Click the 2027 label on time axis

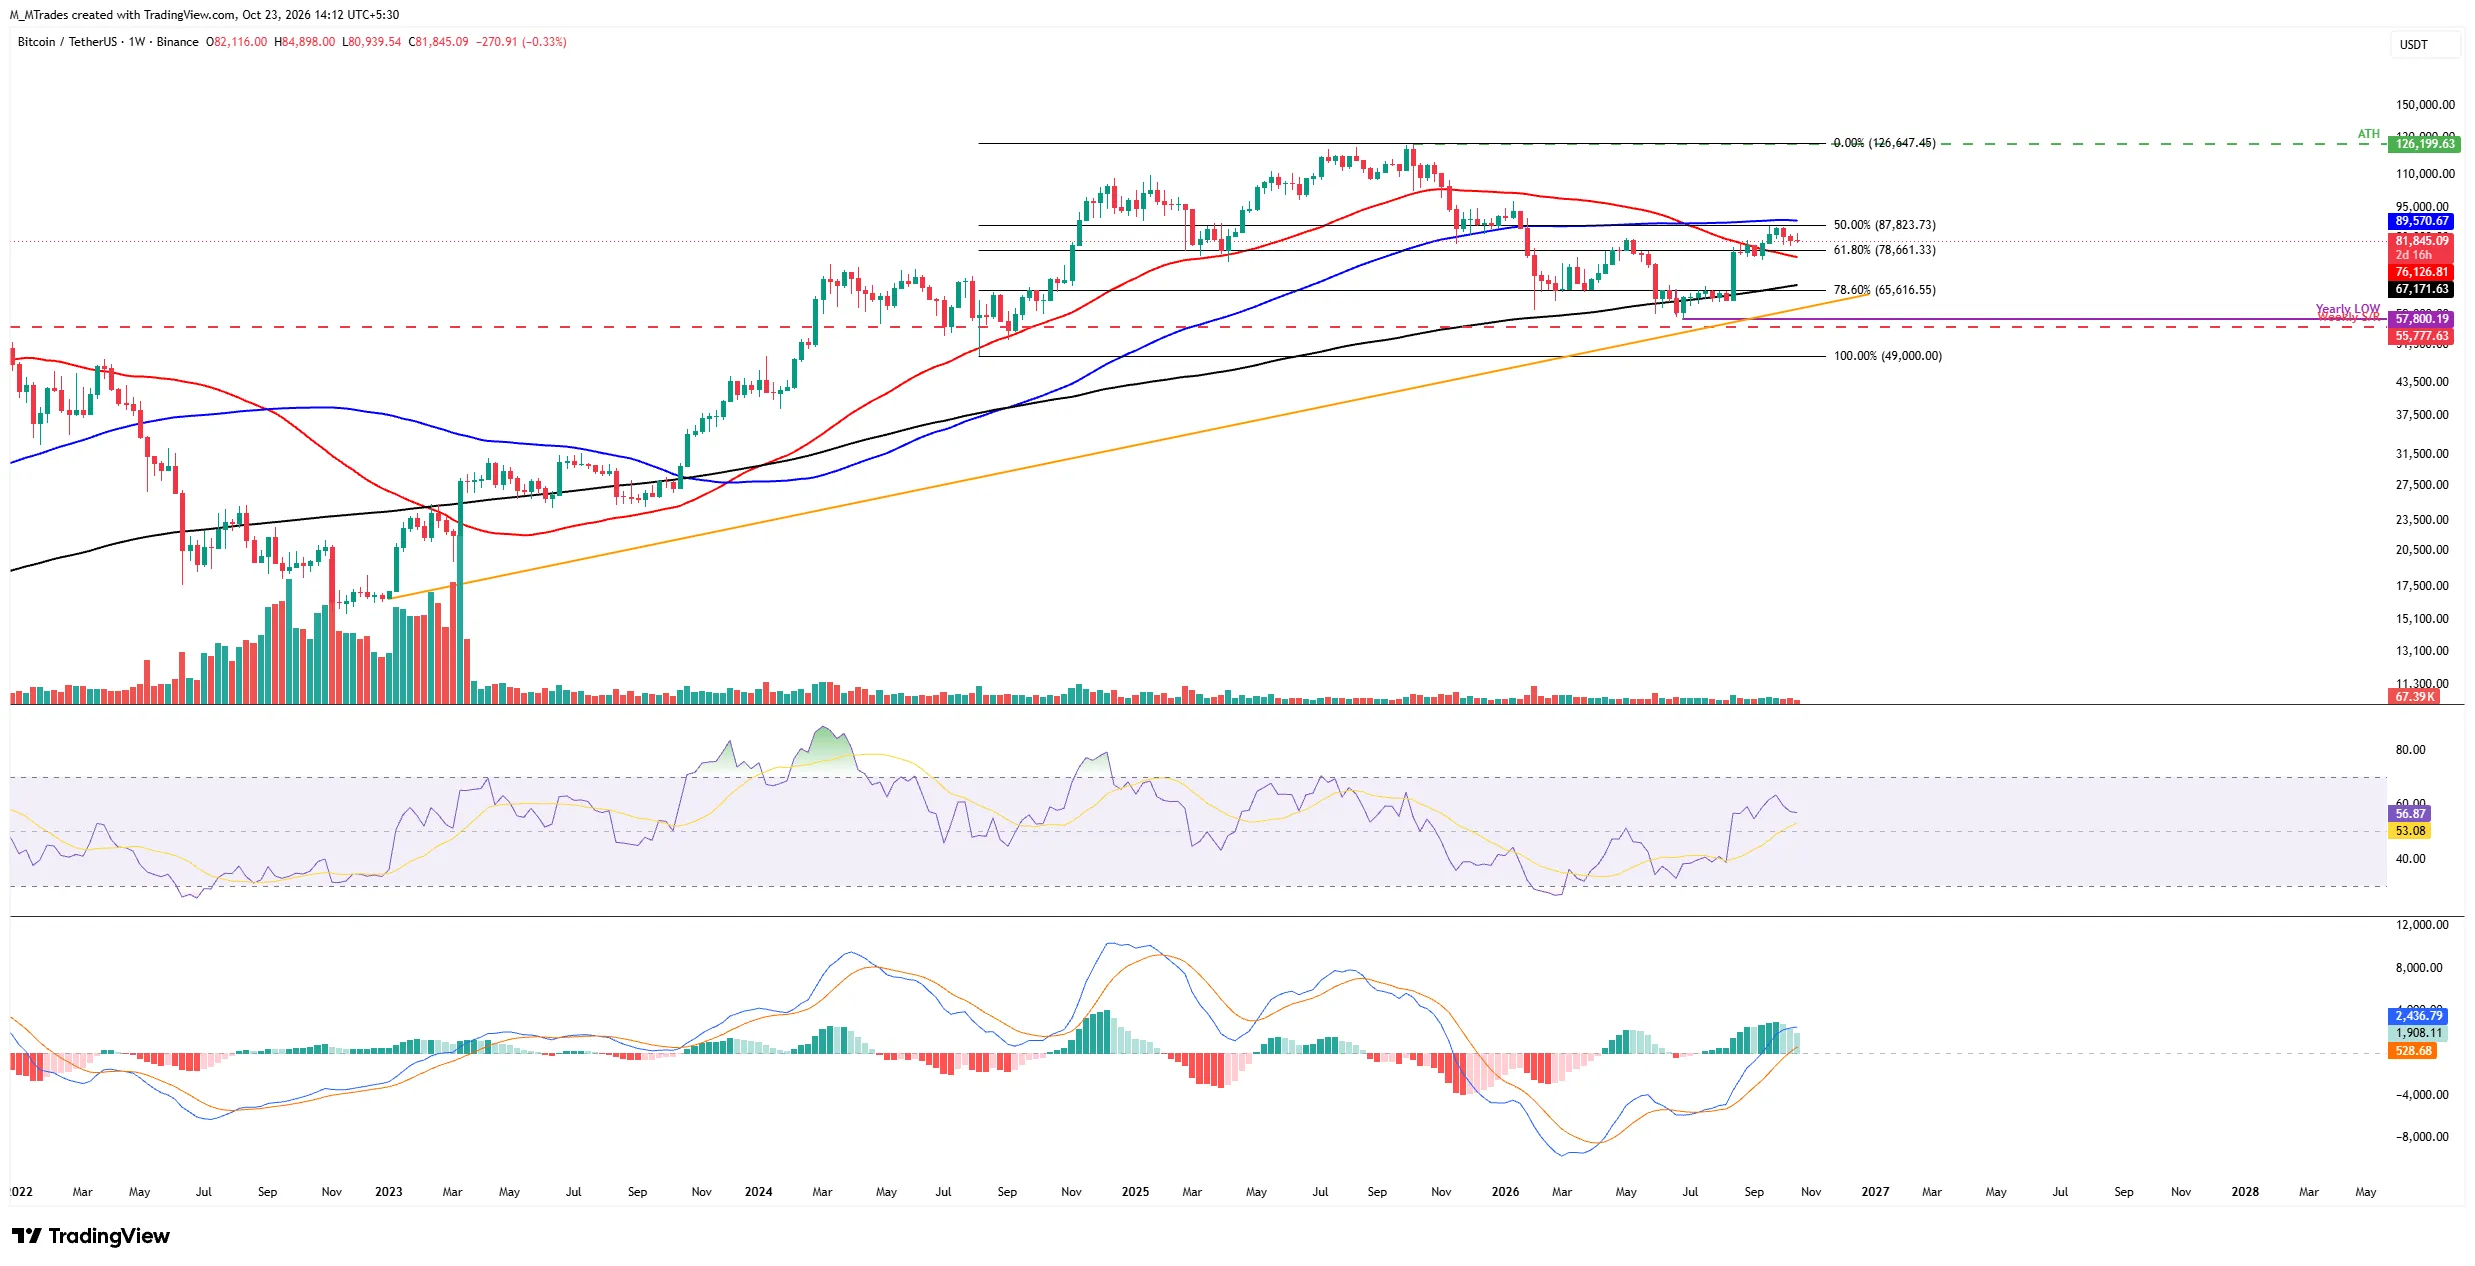pos(1875,1192)
